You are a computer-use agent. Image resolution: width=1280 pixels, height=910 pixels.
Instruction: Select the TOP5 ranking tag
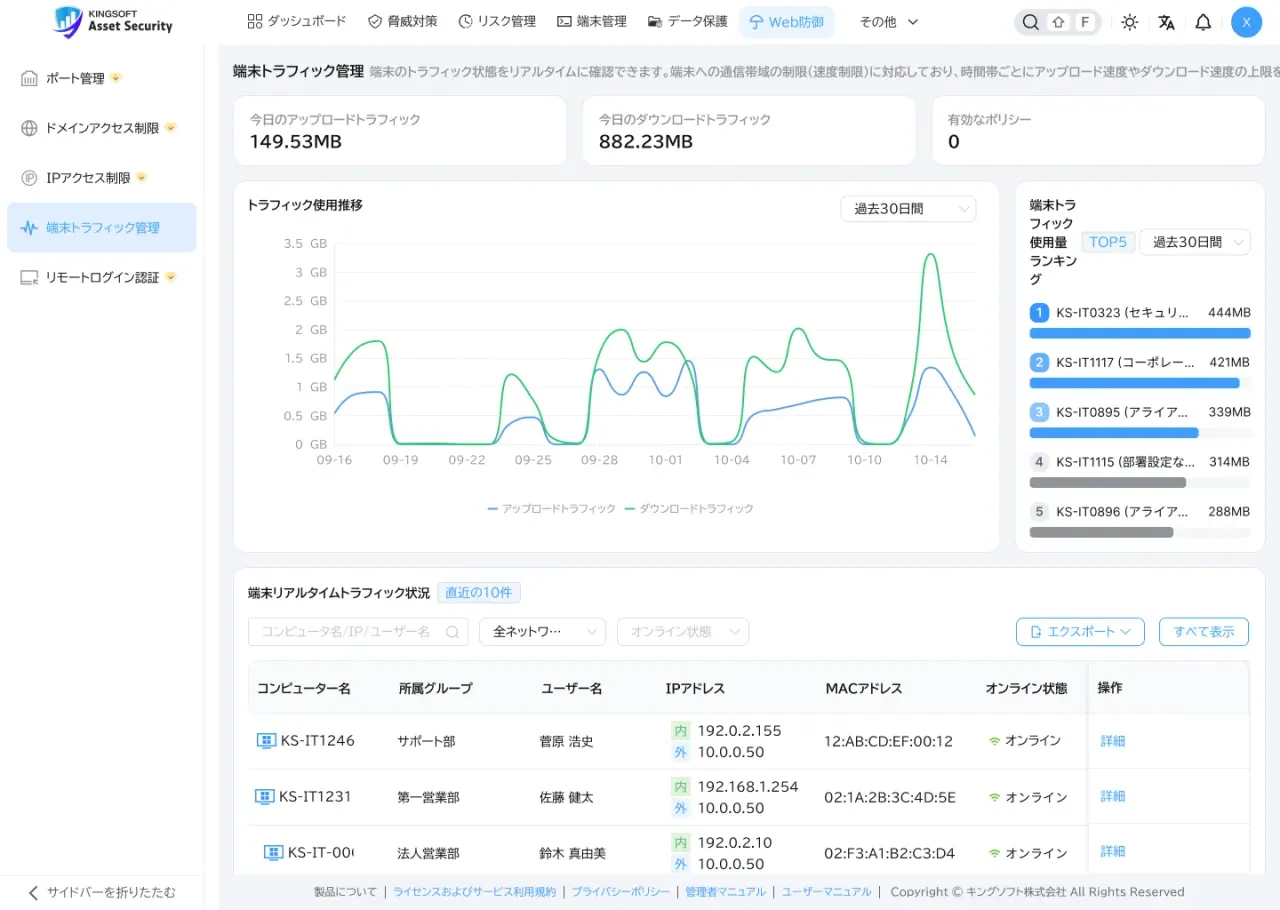pyautogui.click(x=1108, y=242)
